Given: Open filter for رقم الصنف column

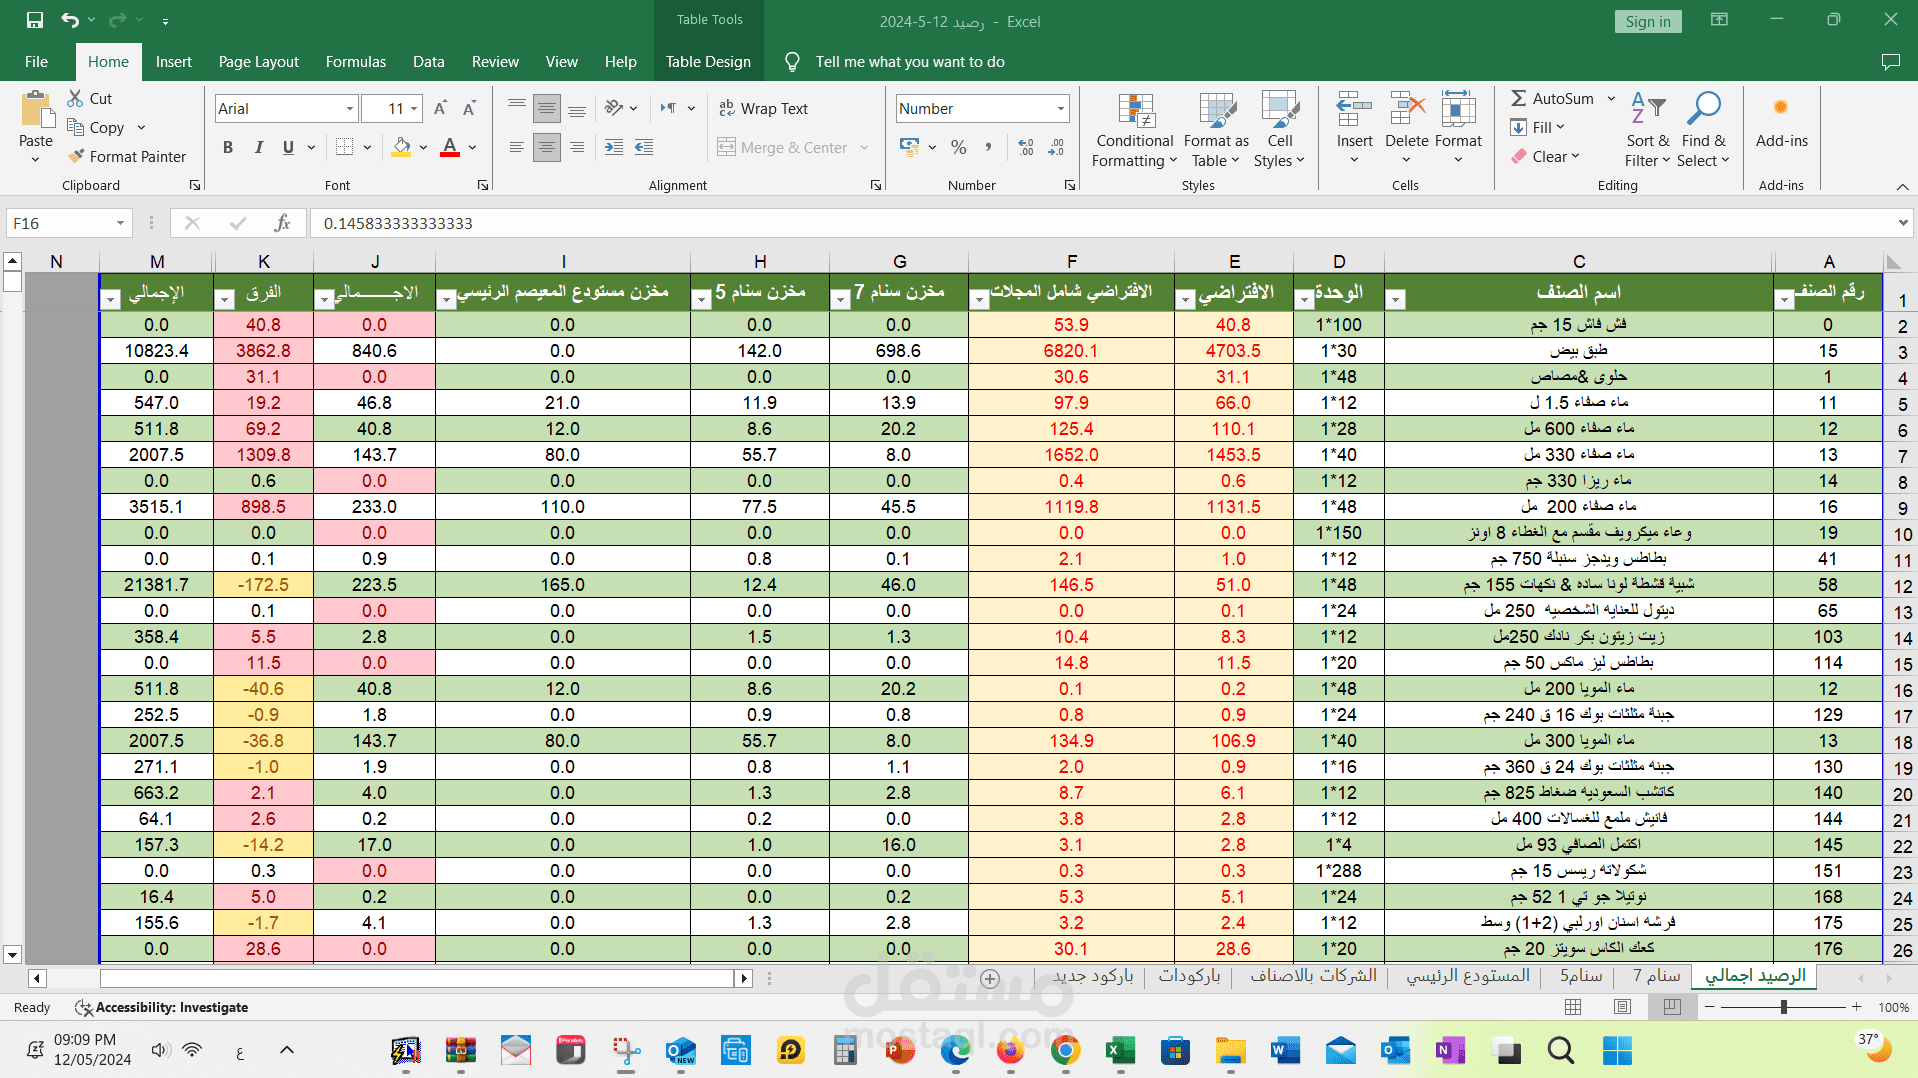Looking at the screenshot, I should coord(1784,299).
